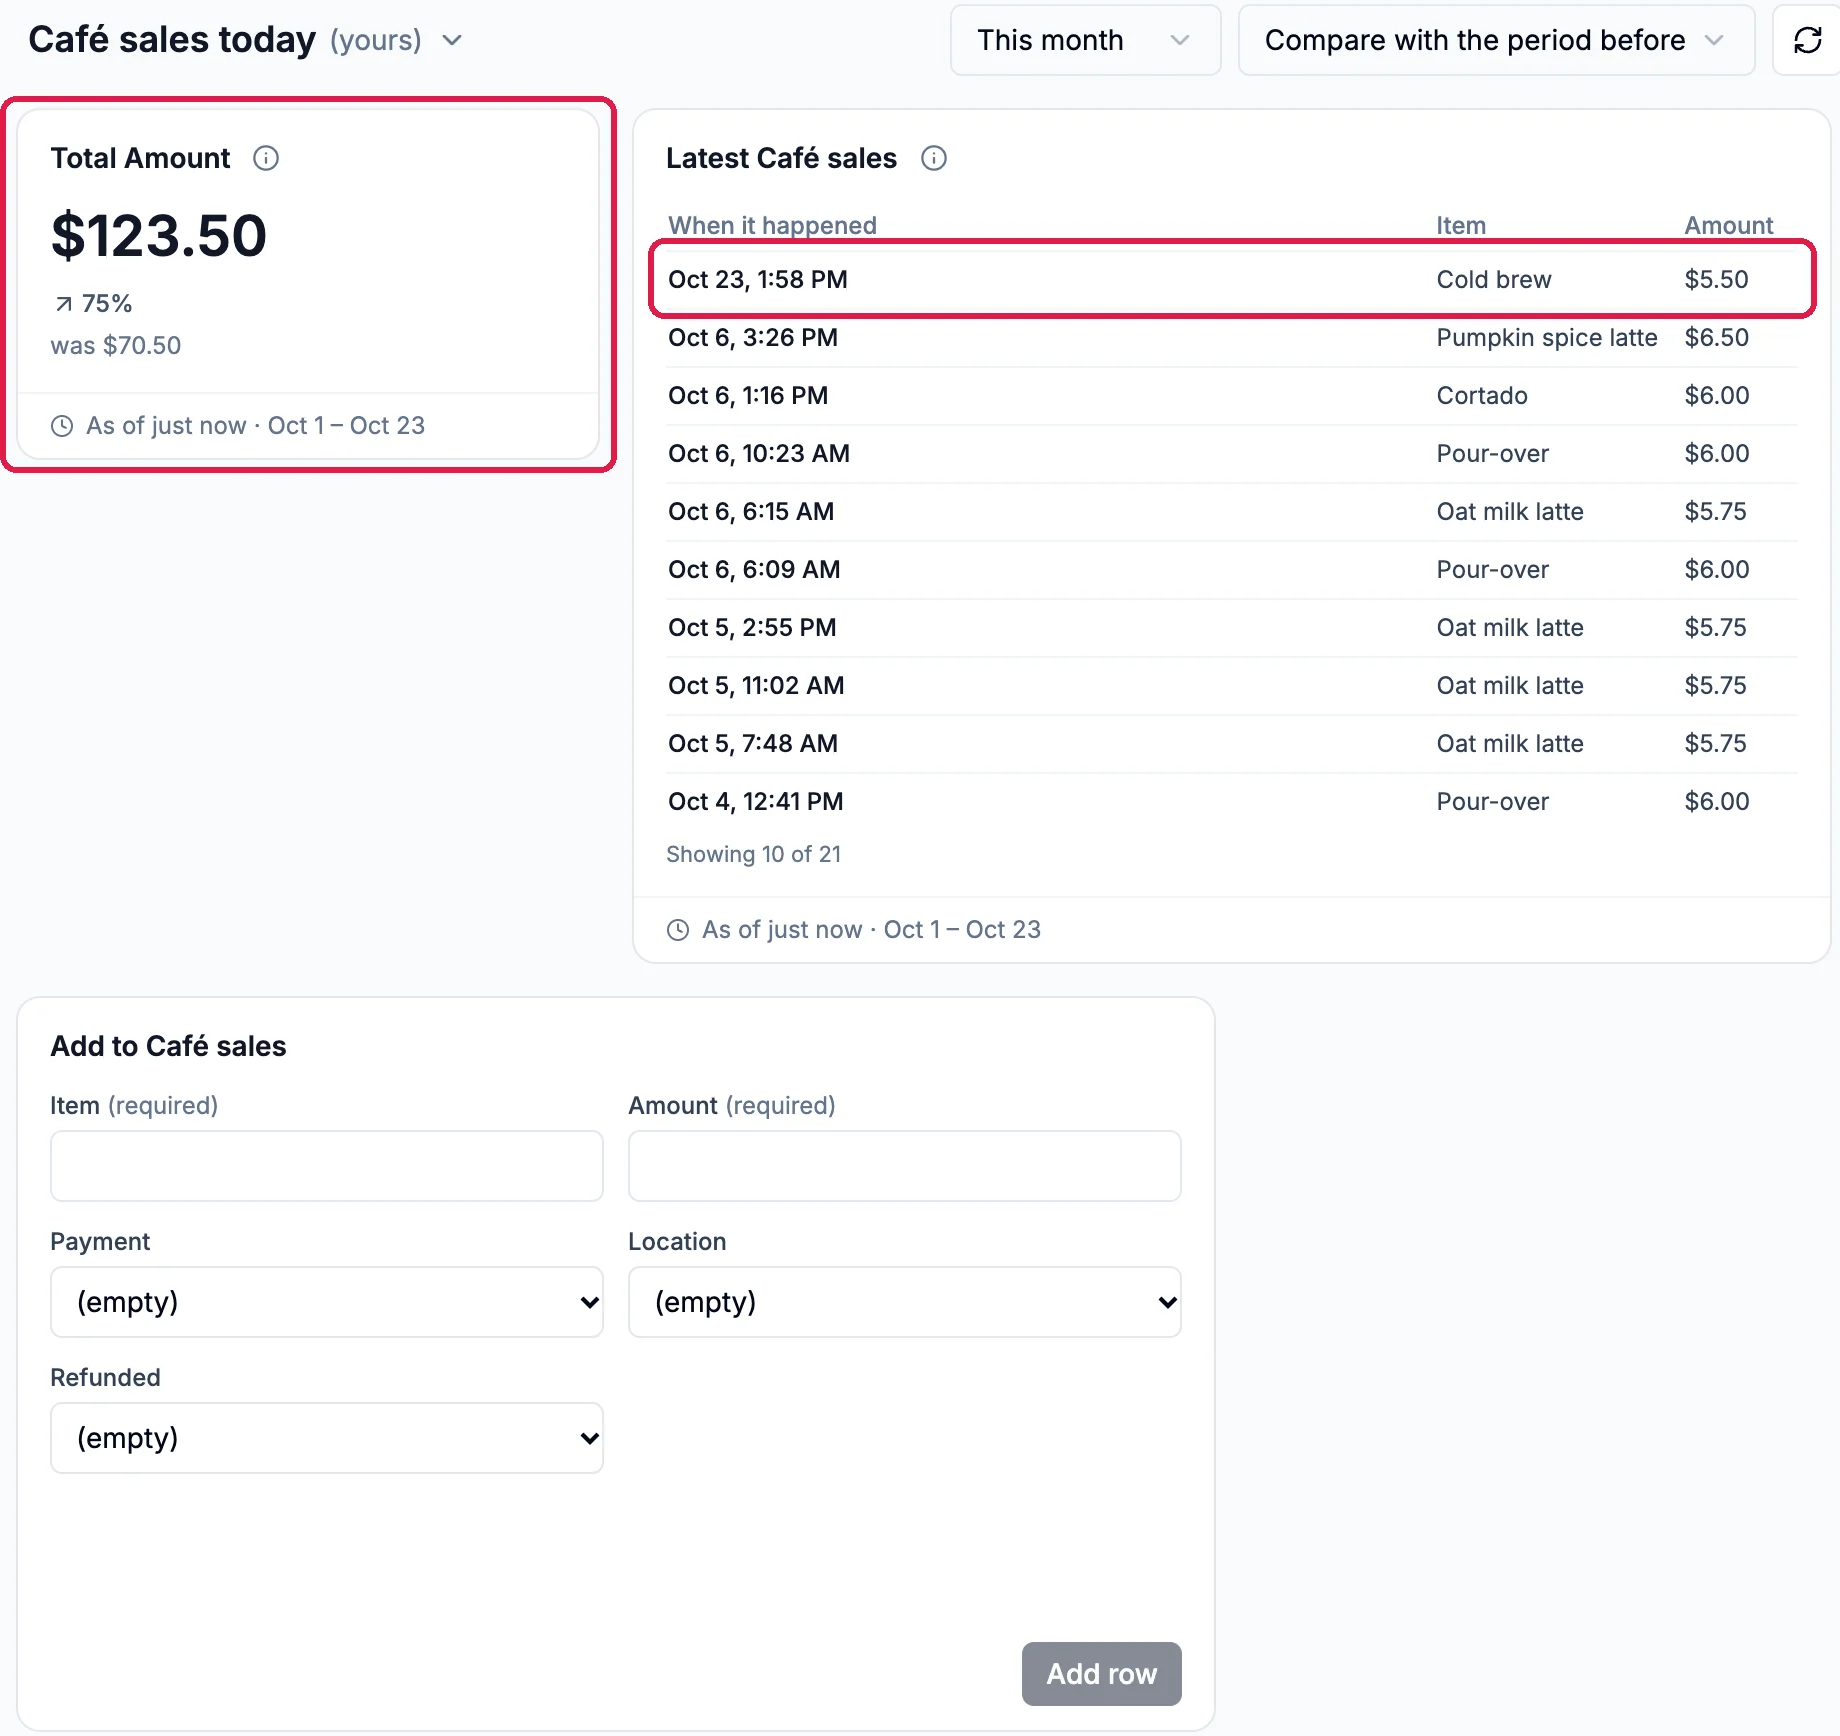
Task: Click the Showing 10 of 21 text
Action: (x=754, y=855)
